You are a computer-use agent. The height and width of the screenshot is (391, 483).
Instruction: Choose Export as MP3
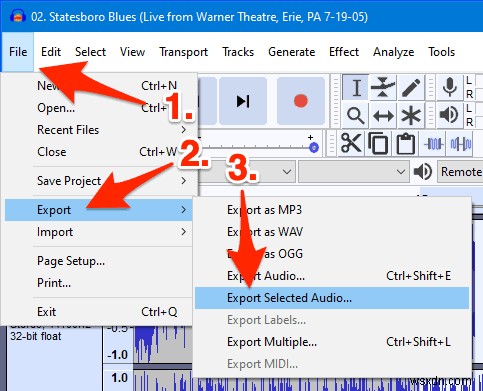[x=332, y=210]
